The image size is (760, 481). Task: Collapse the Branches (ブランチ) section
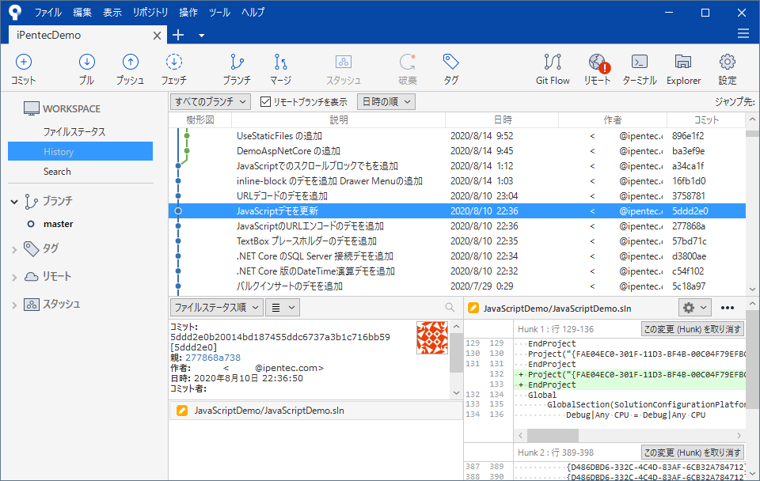pos(14,201)
